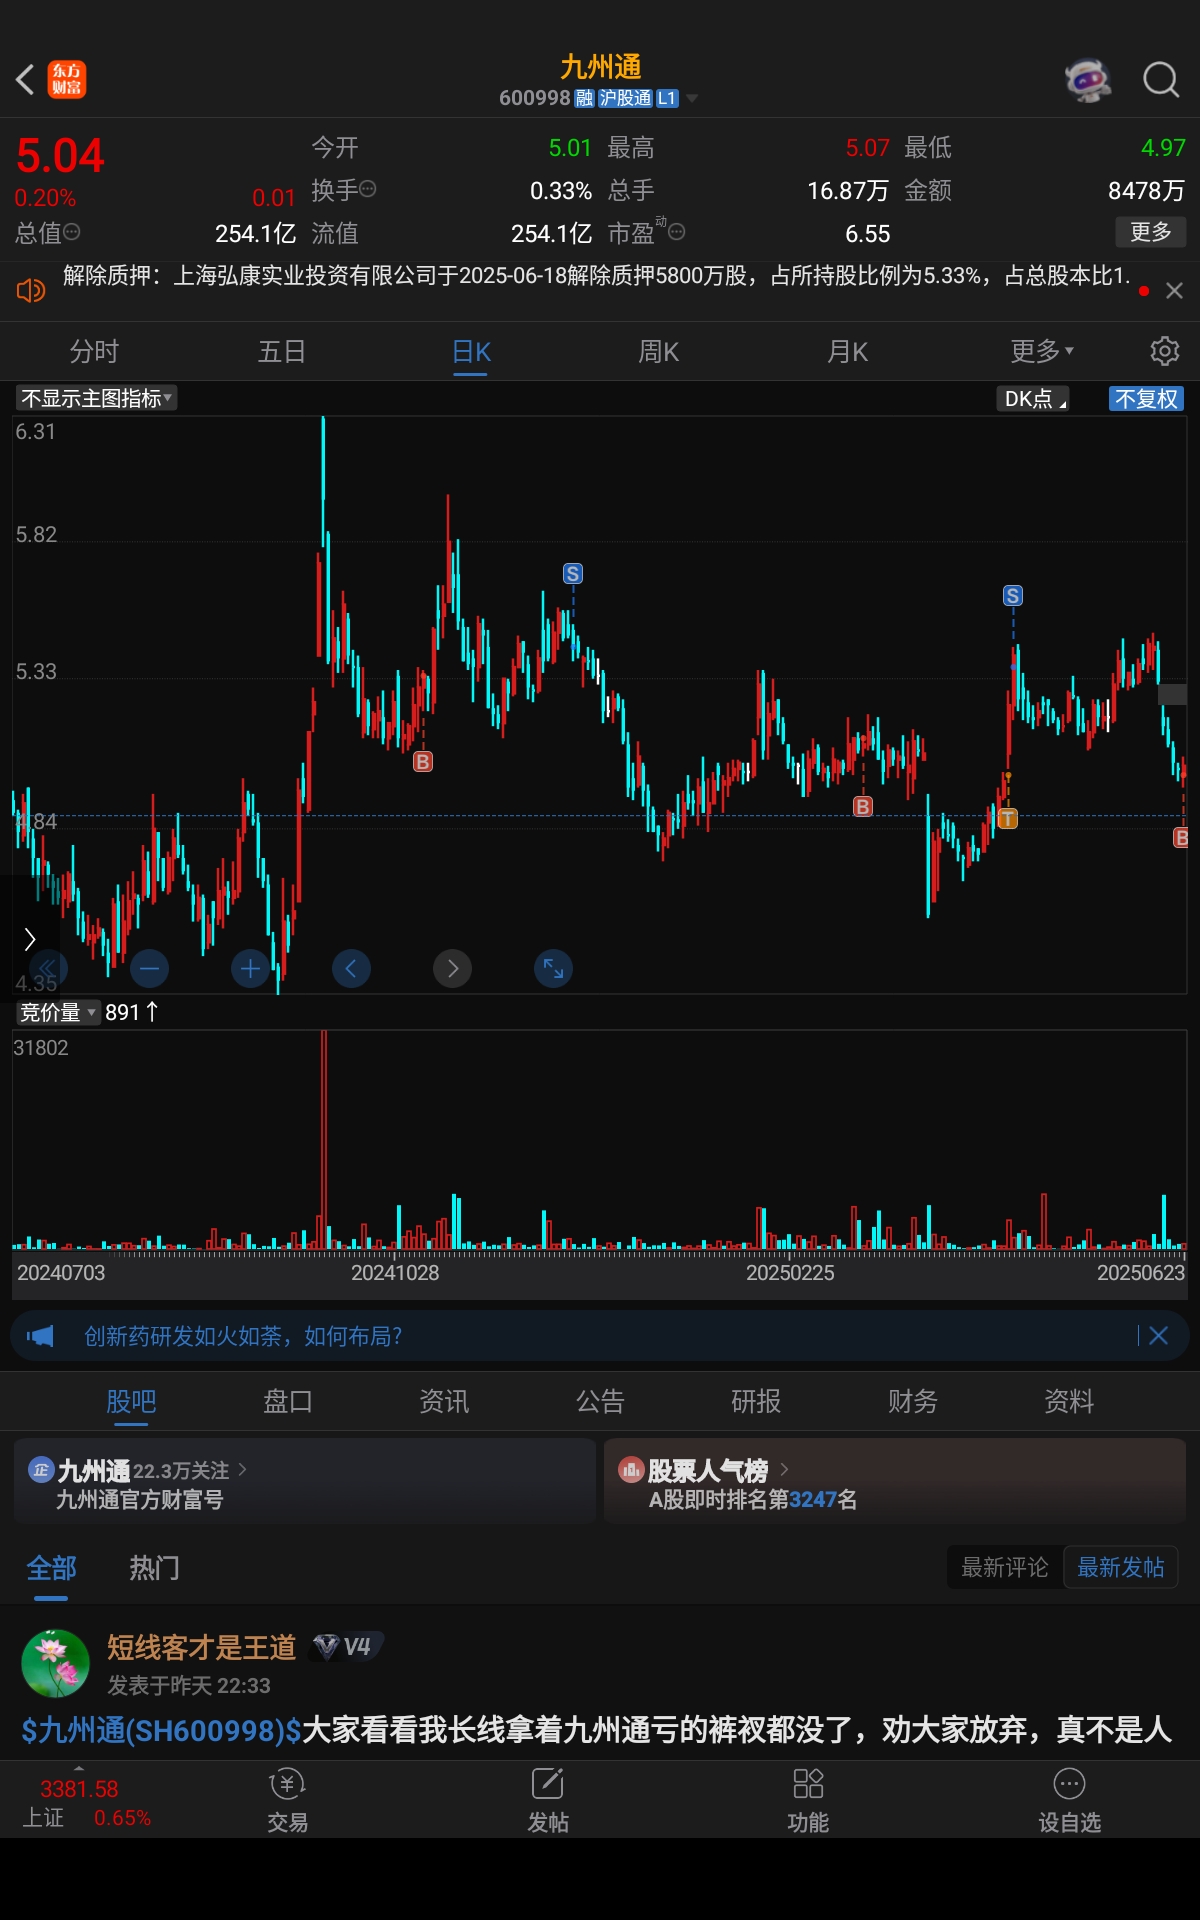1200x1920 pixels.
Task: Open the 财务 tab
Action: pos(913,1401)
